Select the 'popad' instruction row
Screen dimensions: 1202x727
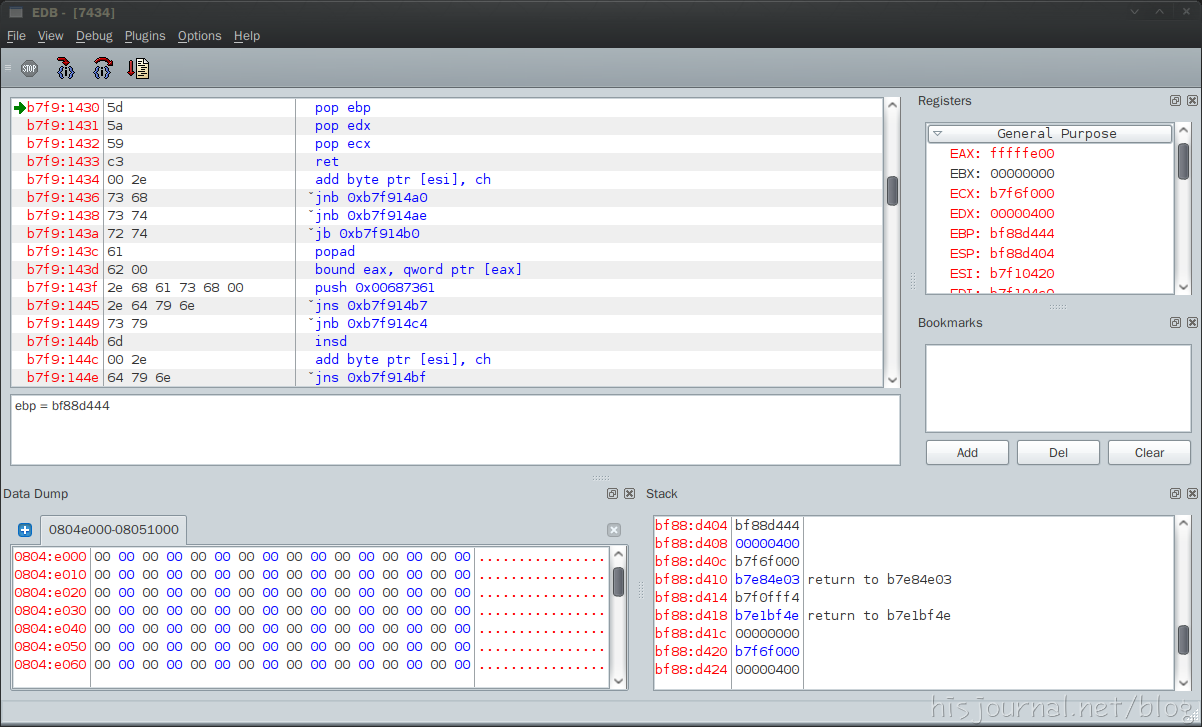(447, 252)
